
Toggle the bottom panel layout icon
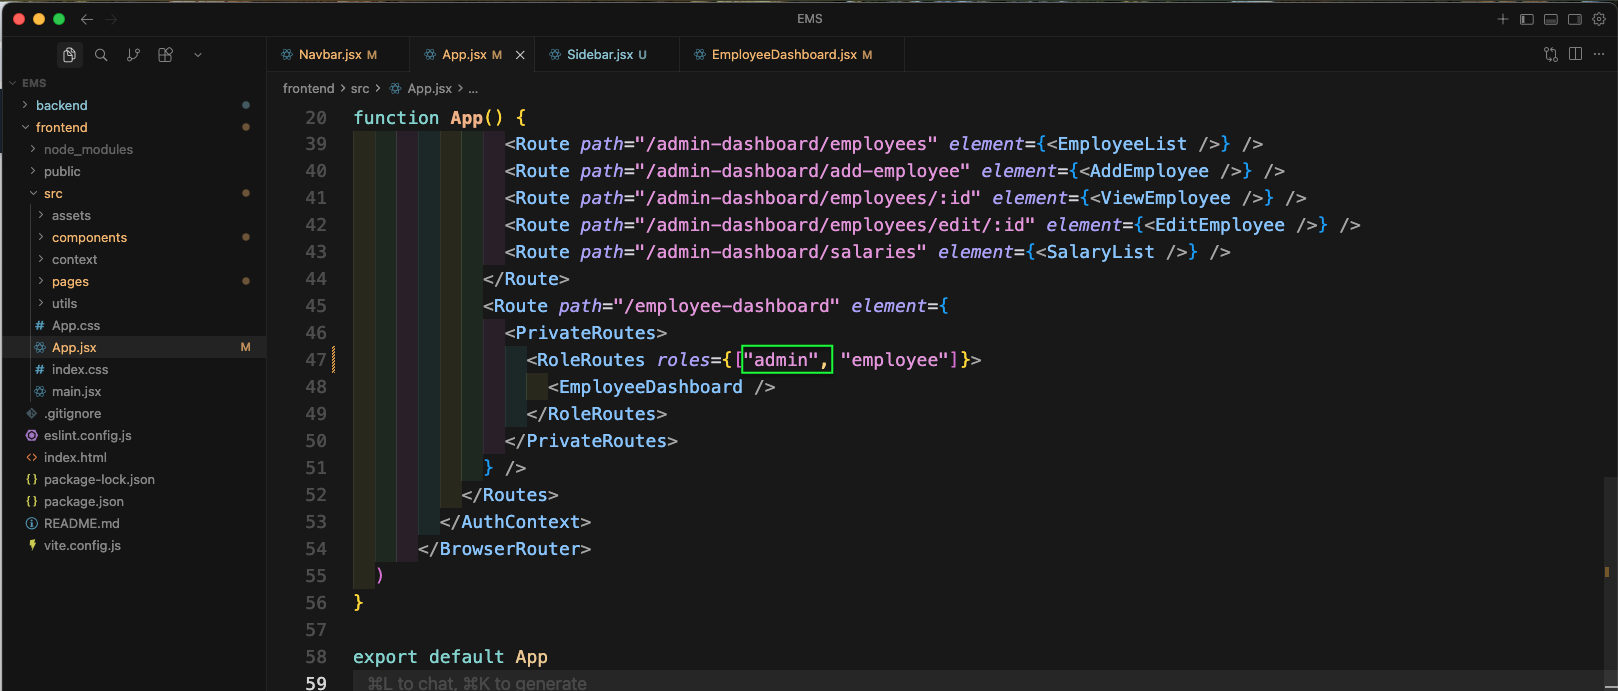(1550, 19)
